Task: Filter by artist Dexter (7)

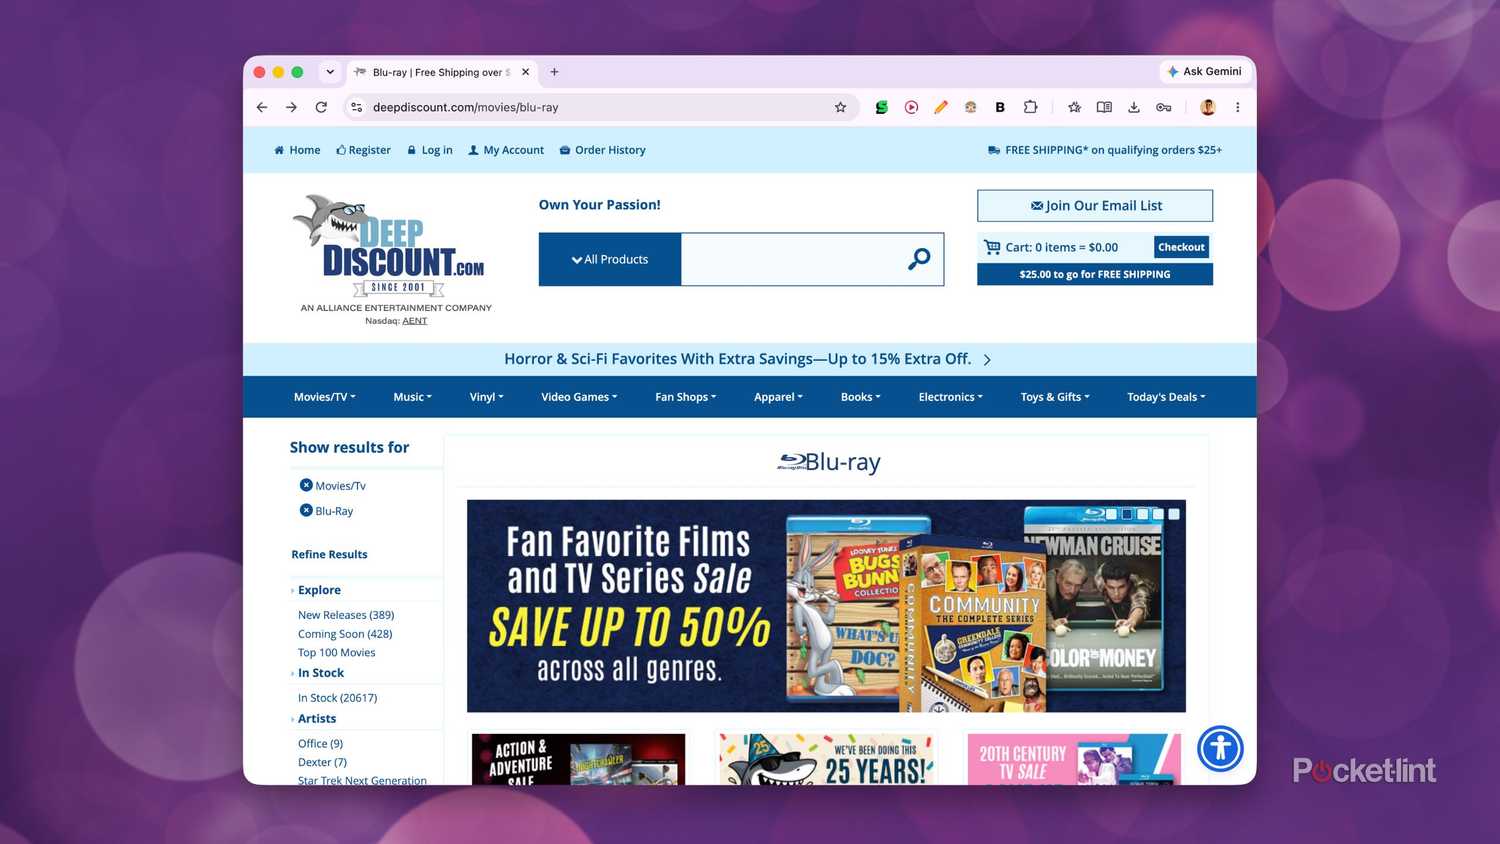Action: [322, 762]
